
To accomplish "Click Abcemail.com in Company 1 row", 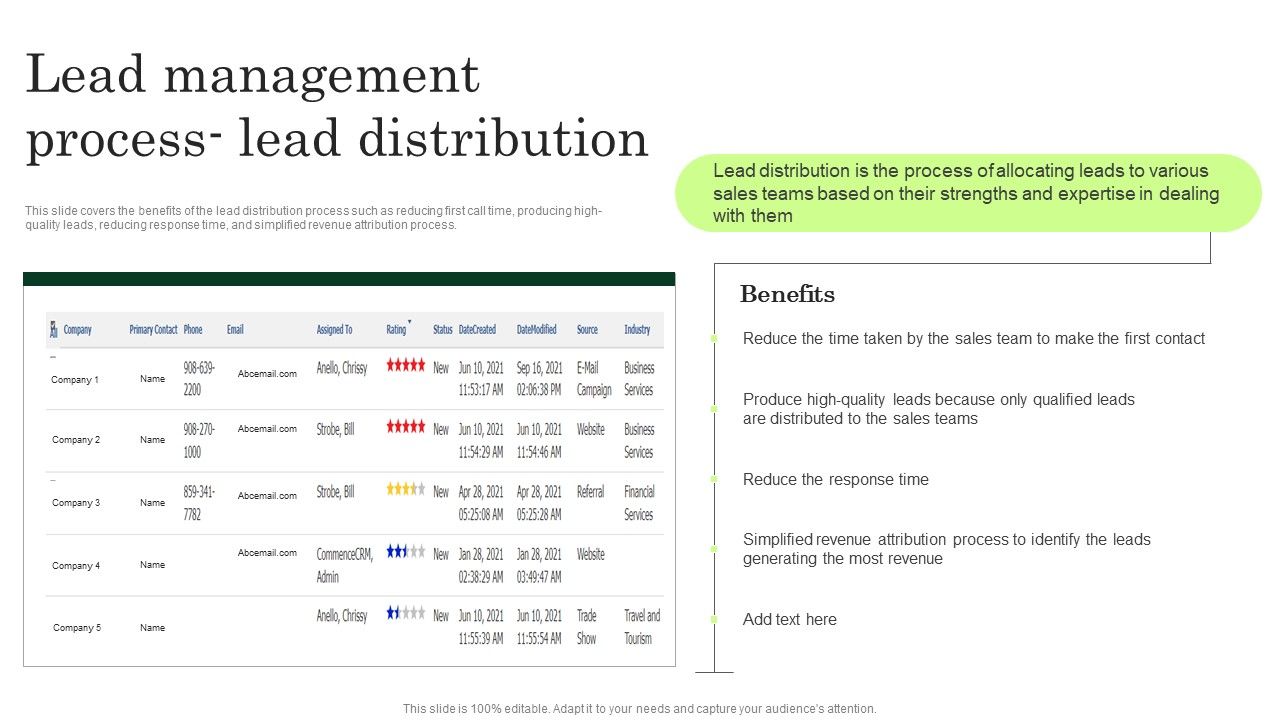I will coord(267,374).
